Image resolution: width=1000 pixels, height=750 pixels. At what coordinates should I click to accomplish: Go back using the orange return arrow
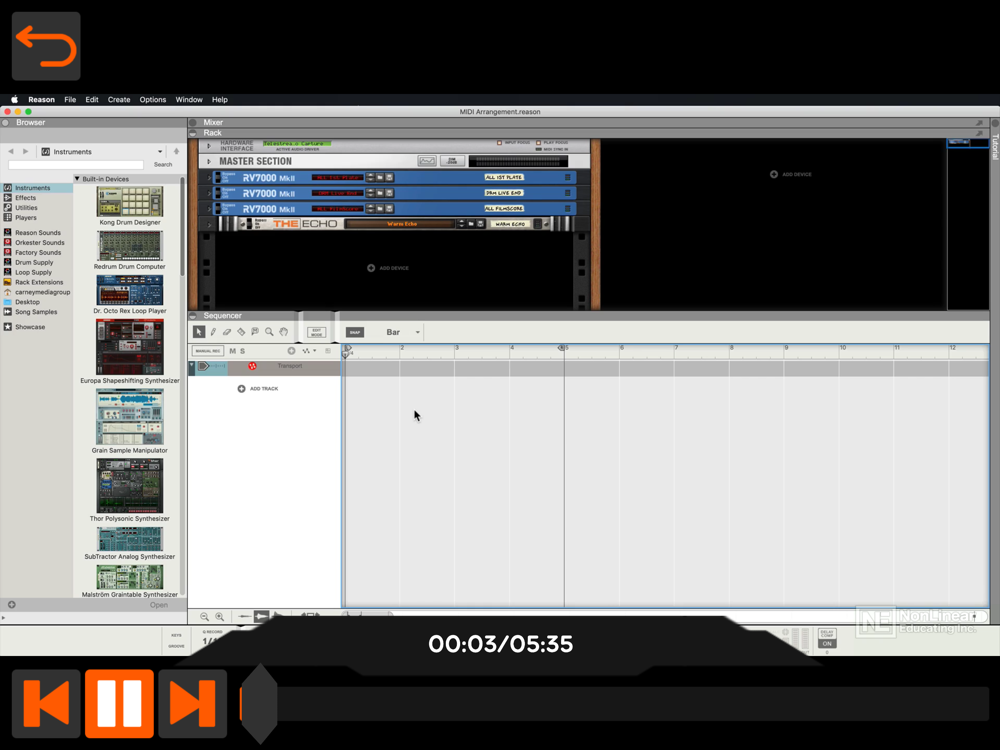(46, 46)
